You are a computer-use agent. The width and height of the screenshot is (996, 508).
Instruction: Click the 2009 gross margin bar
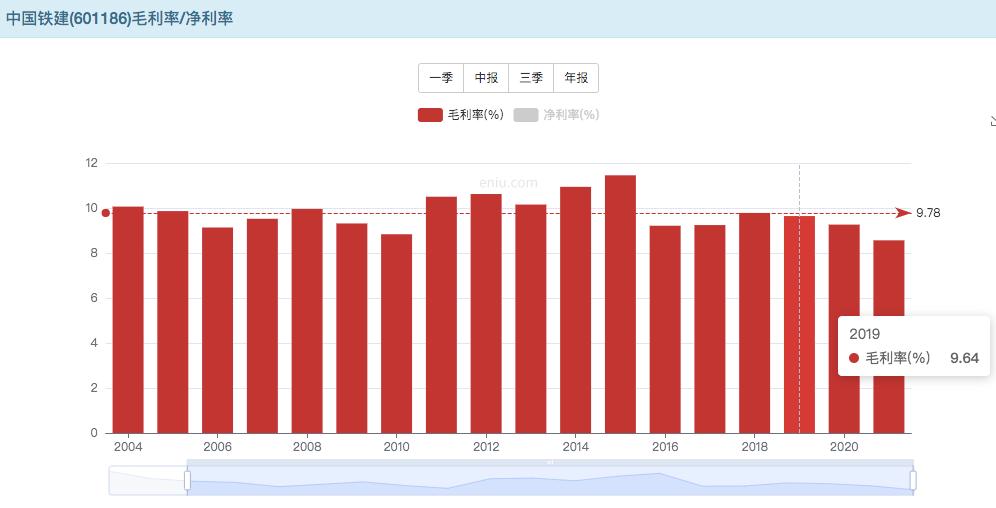pos(352,328)
